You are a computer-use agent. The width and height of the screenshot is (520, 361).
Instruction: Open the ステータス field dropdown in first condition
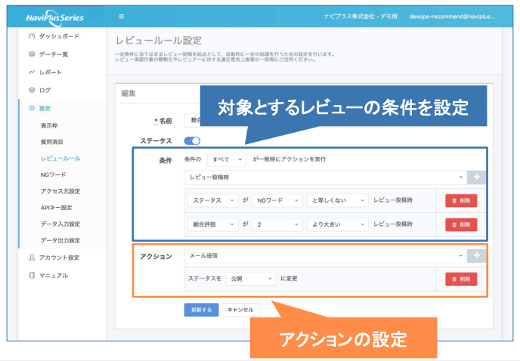click(213, 200)
